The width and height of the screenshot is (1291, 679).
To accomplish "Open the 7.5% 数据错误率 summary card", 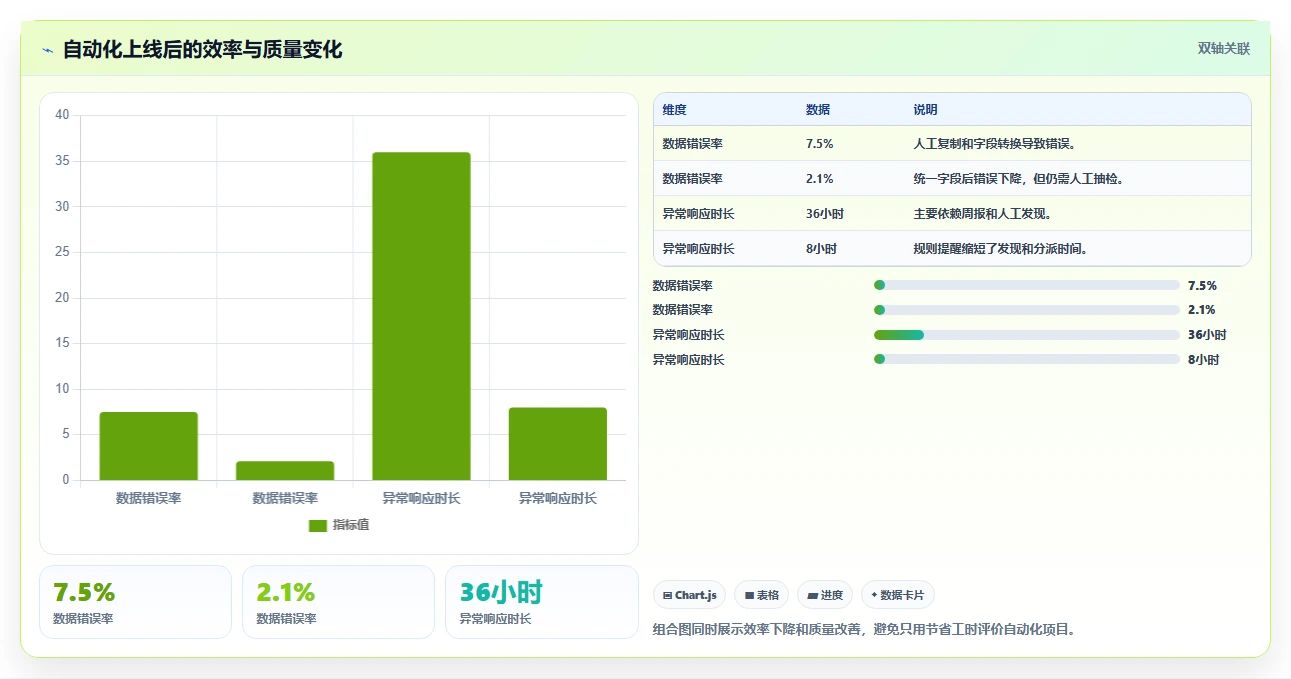I will coord(135,602).
